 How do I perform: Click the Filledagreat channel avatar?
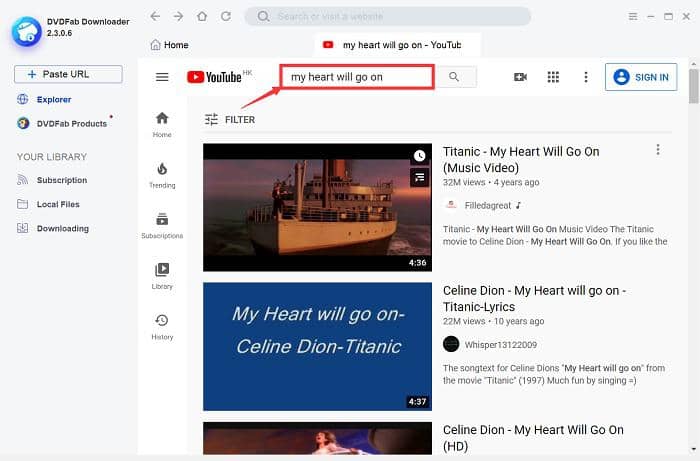click(451, 205)
